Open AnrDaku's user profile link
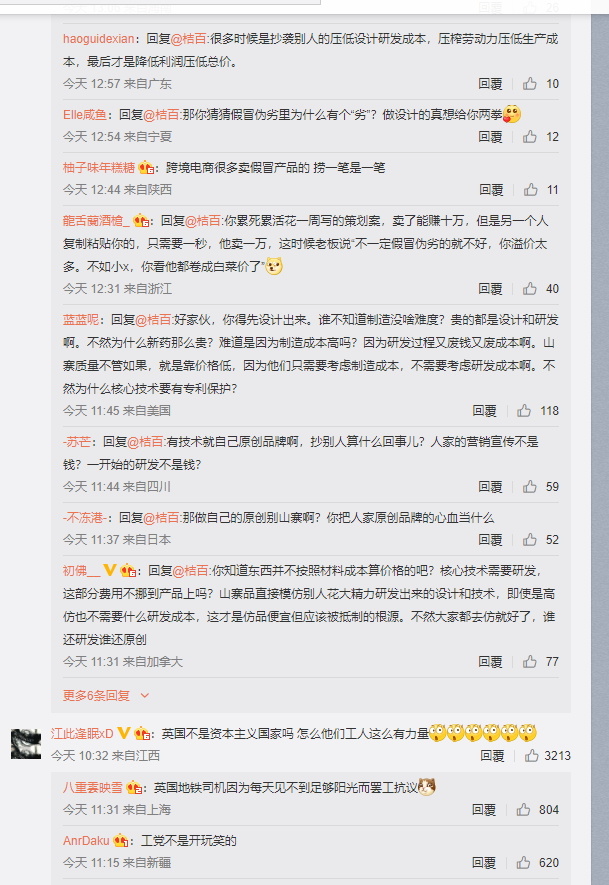 [x=86, y=841]
